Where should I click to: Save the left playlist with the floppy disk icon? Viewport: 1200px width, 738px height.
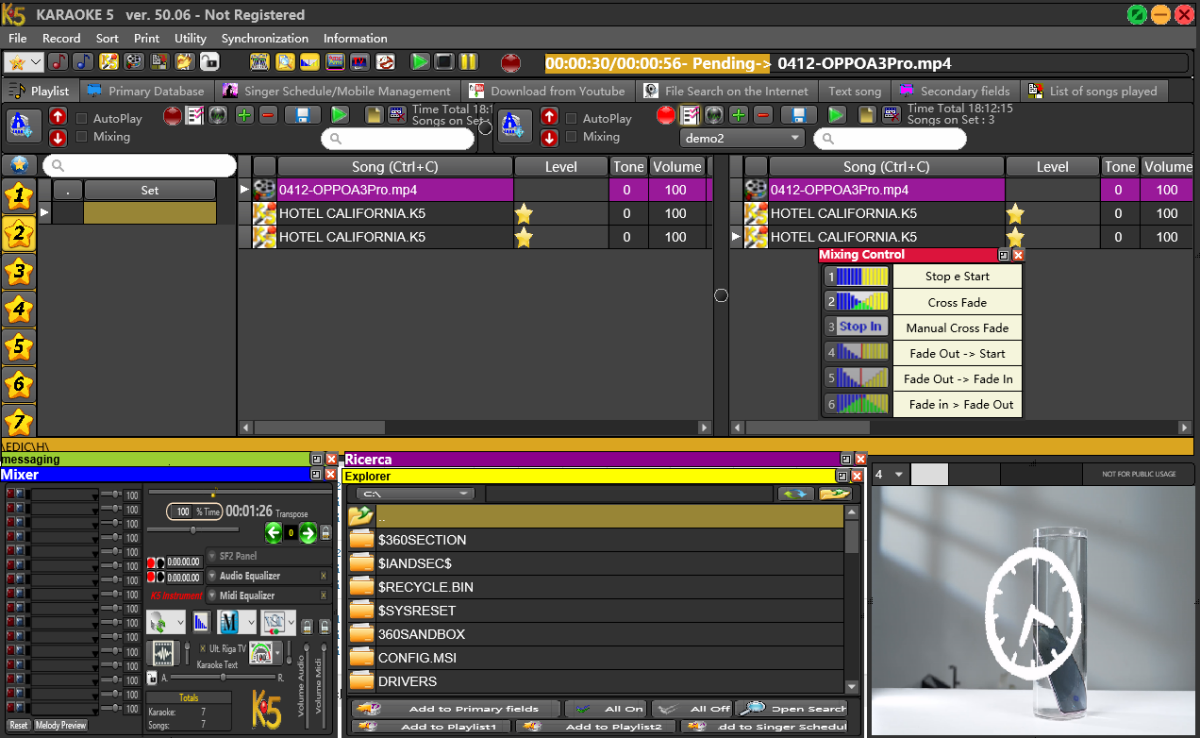click(x=302, y=116)
